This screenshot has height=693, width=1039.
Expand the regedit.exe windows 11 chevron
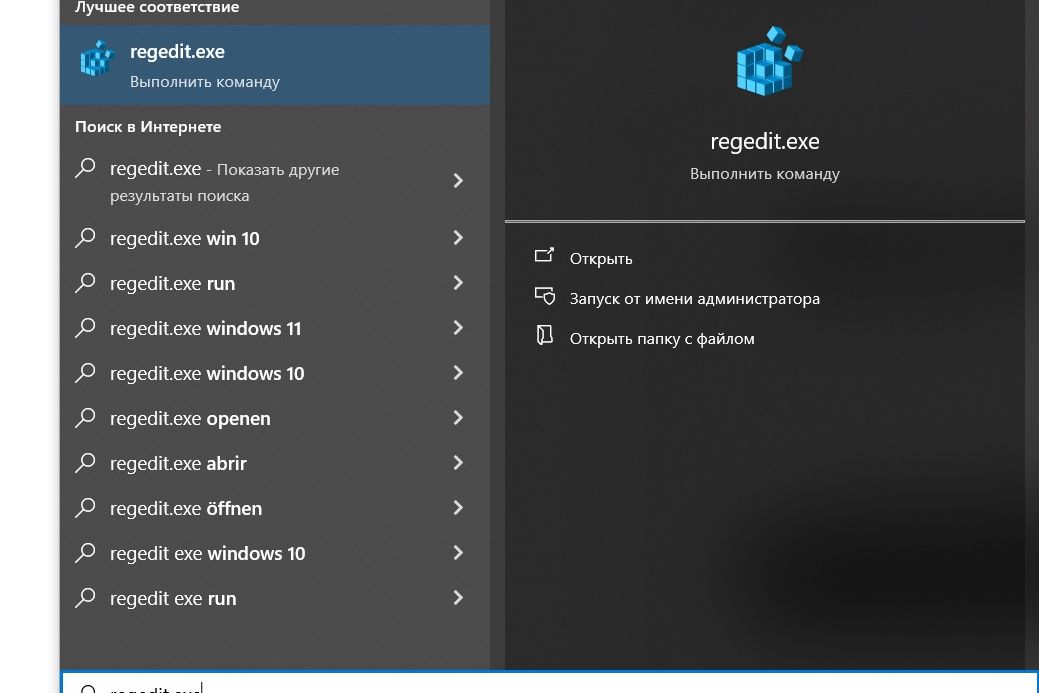click(x=458, y=328)
